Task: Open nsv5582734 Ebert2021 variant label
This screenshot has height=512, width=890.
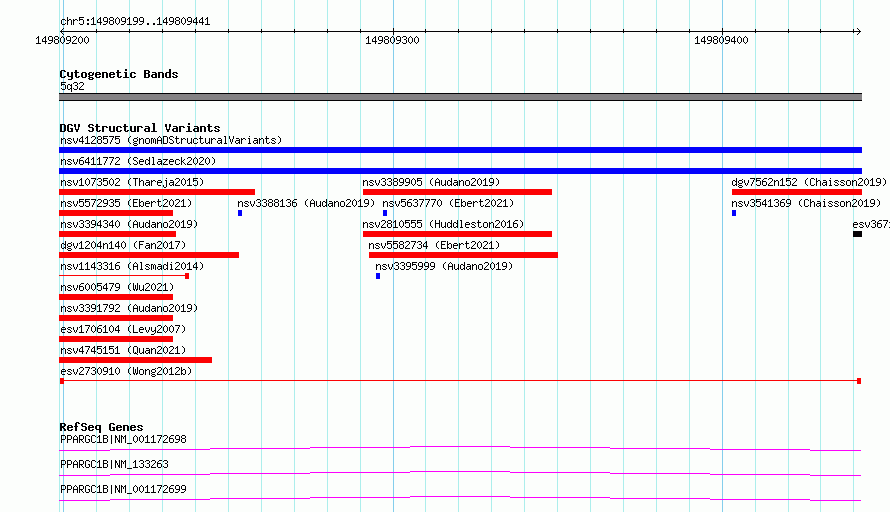Action: pyautogui.click(x=434, y=245)
